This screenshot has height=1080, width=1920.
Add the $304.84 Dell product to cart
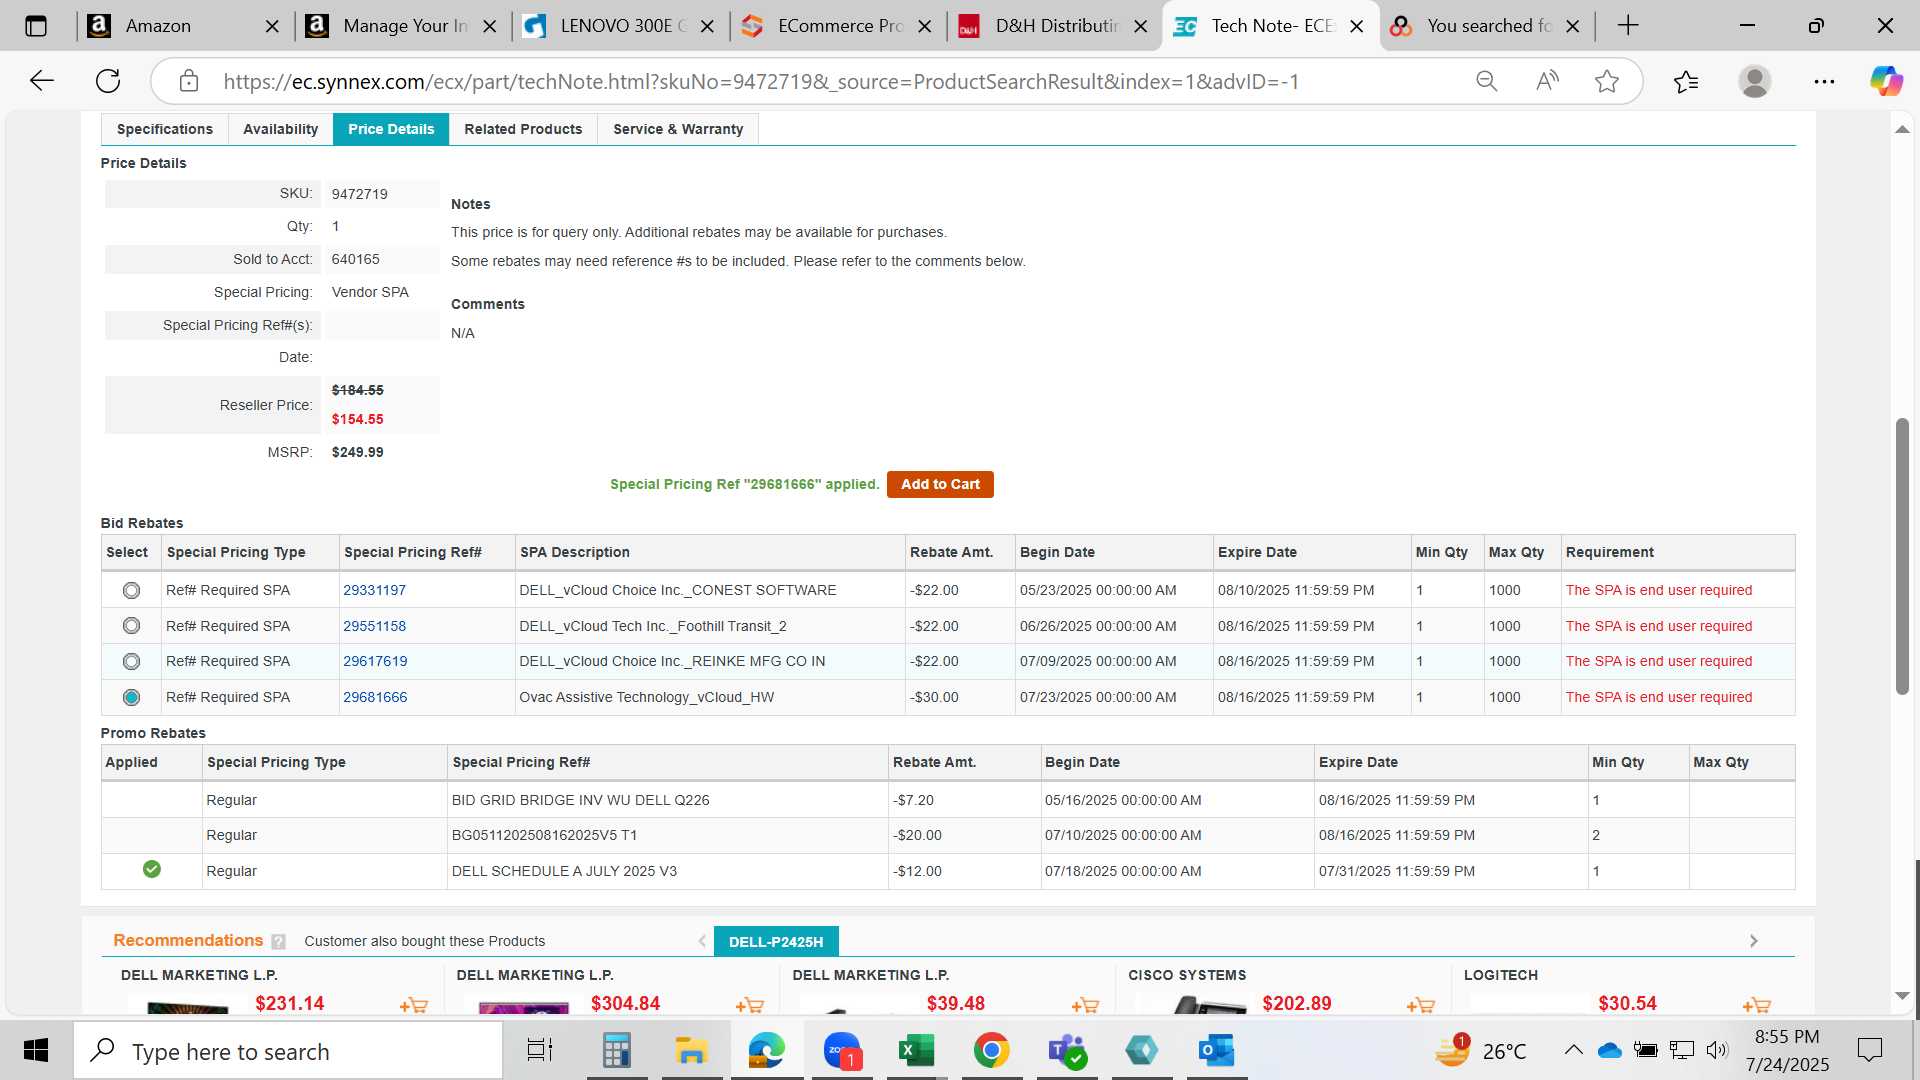(749, 1005)
